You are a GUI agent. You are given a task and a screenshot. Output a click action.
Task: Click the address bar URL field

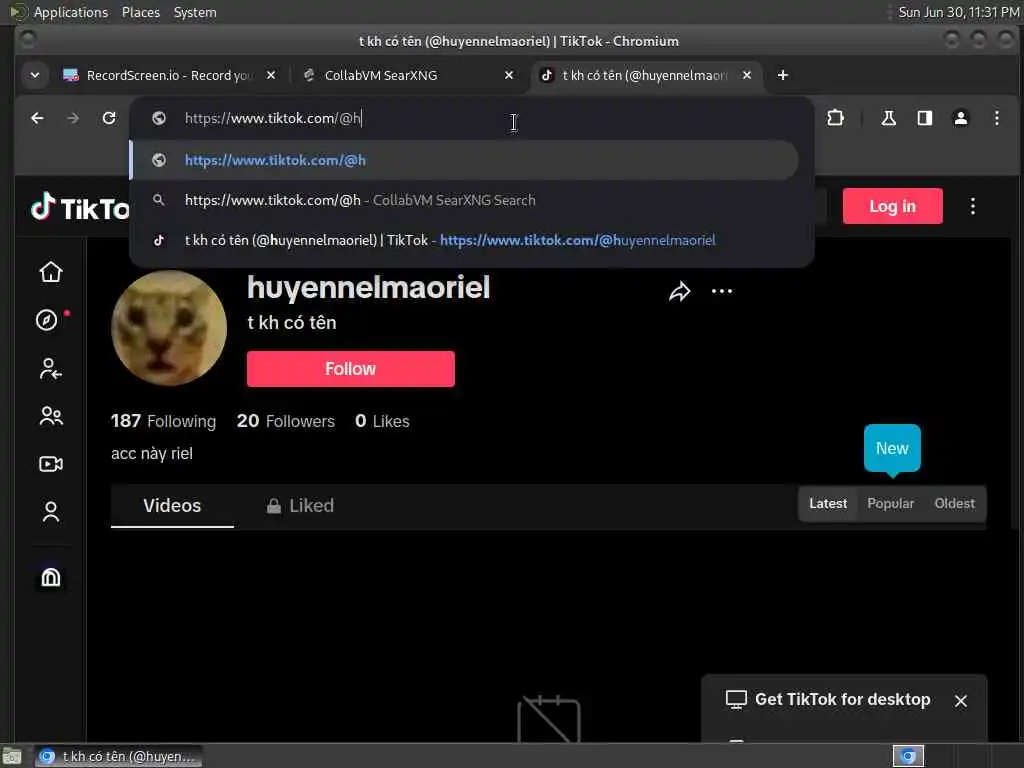pyautogui.click(x=470, y=118)
